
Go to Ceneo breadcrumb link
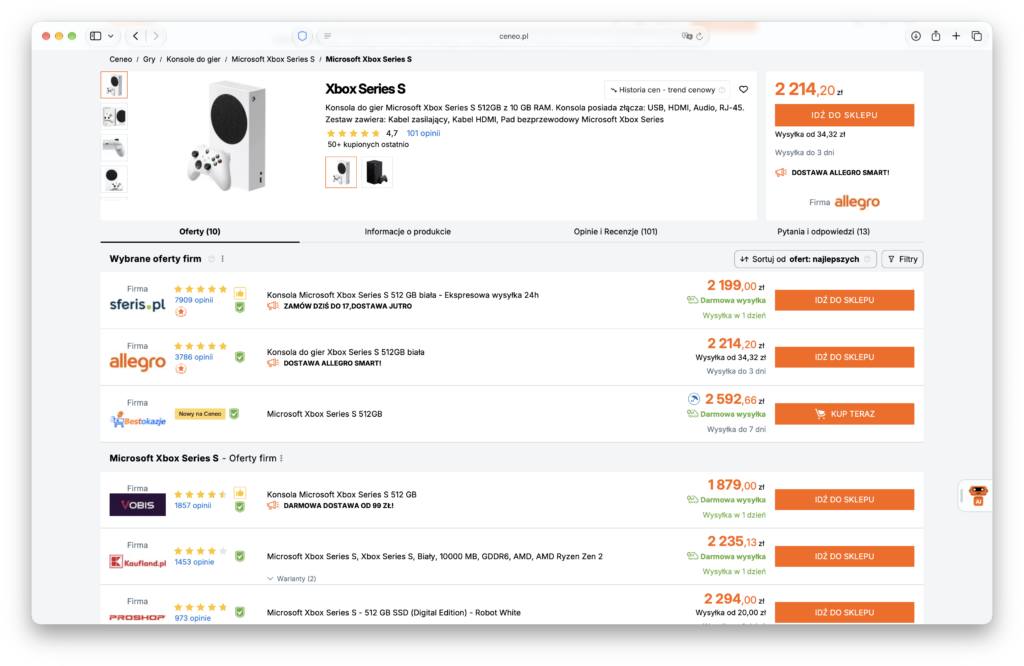[x=120, y=59]
